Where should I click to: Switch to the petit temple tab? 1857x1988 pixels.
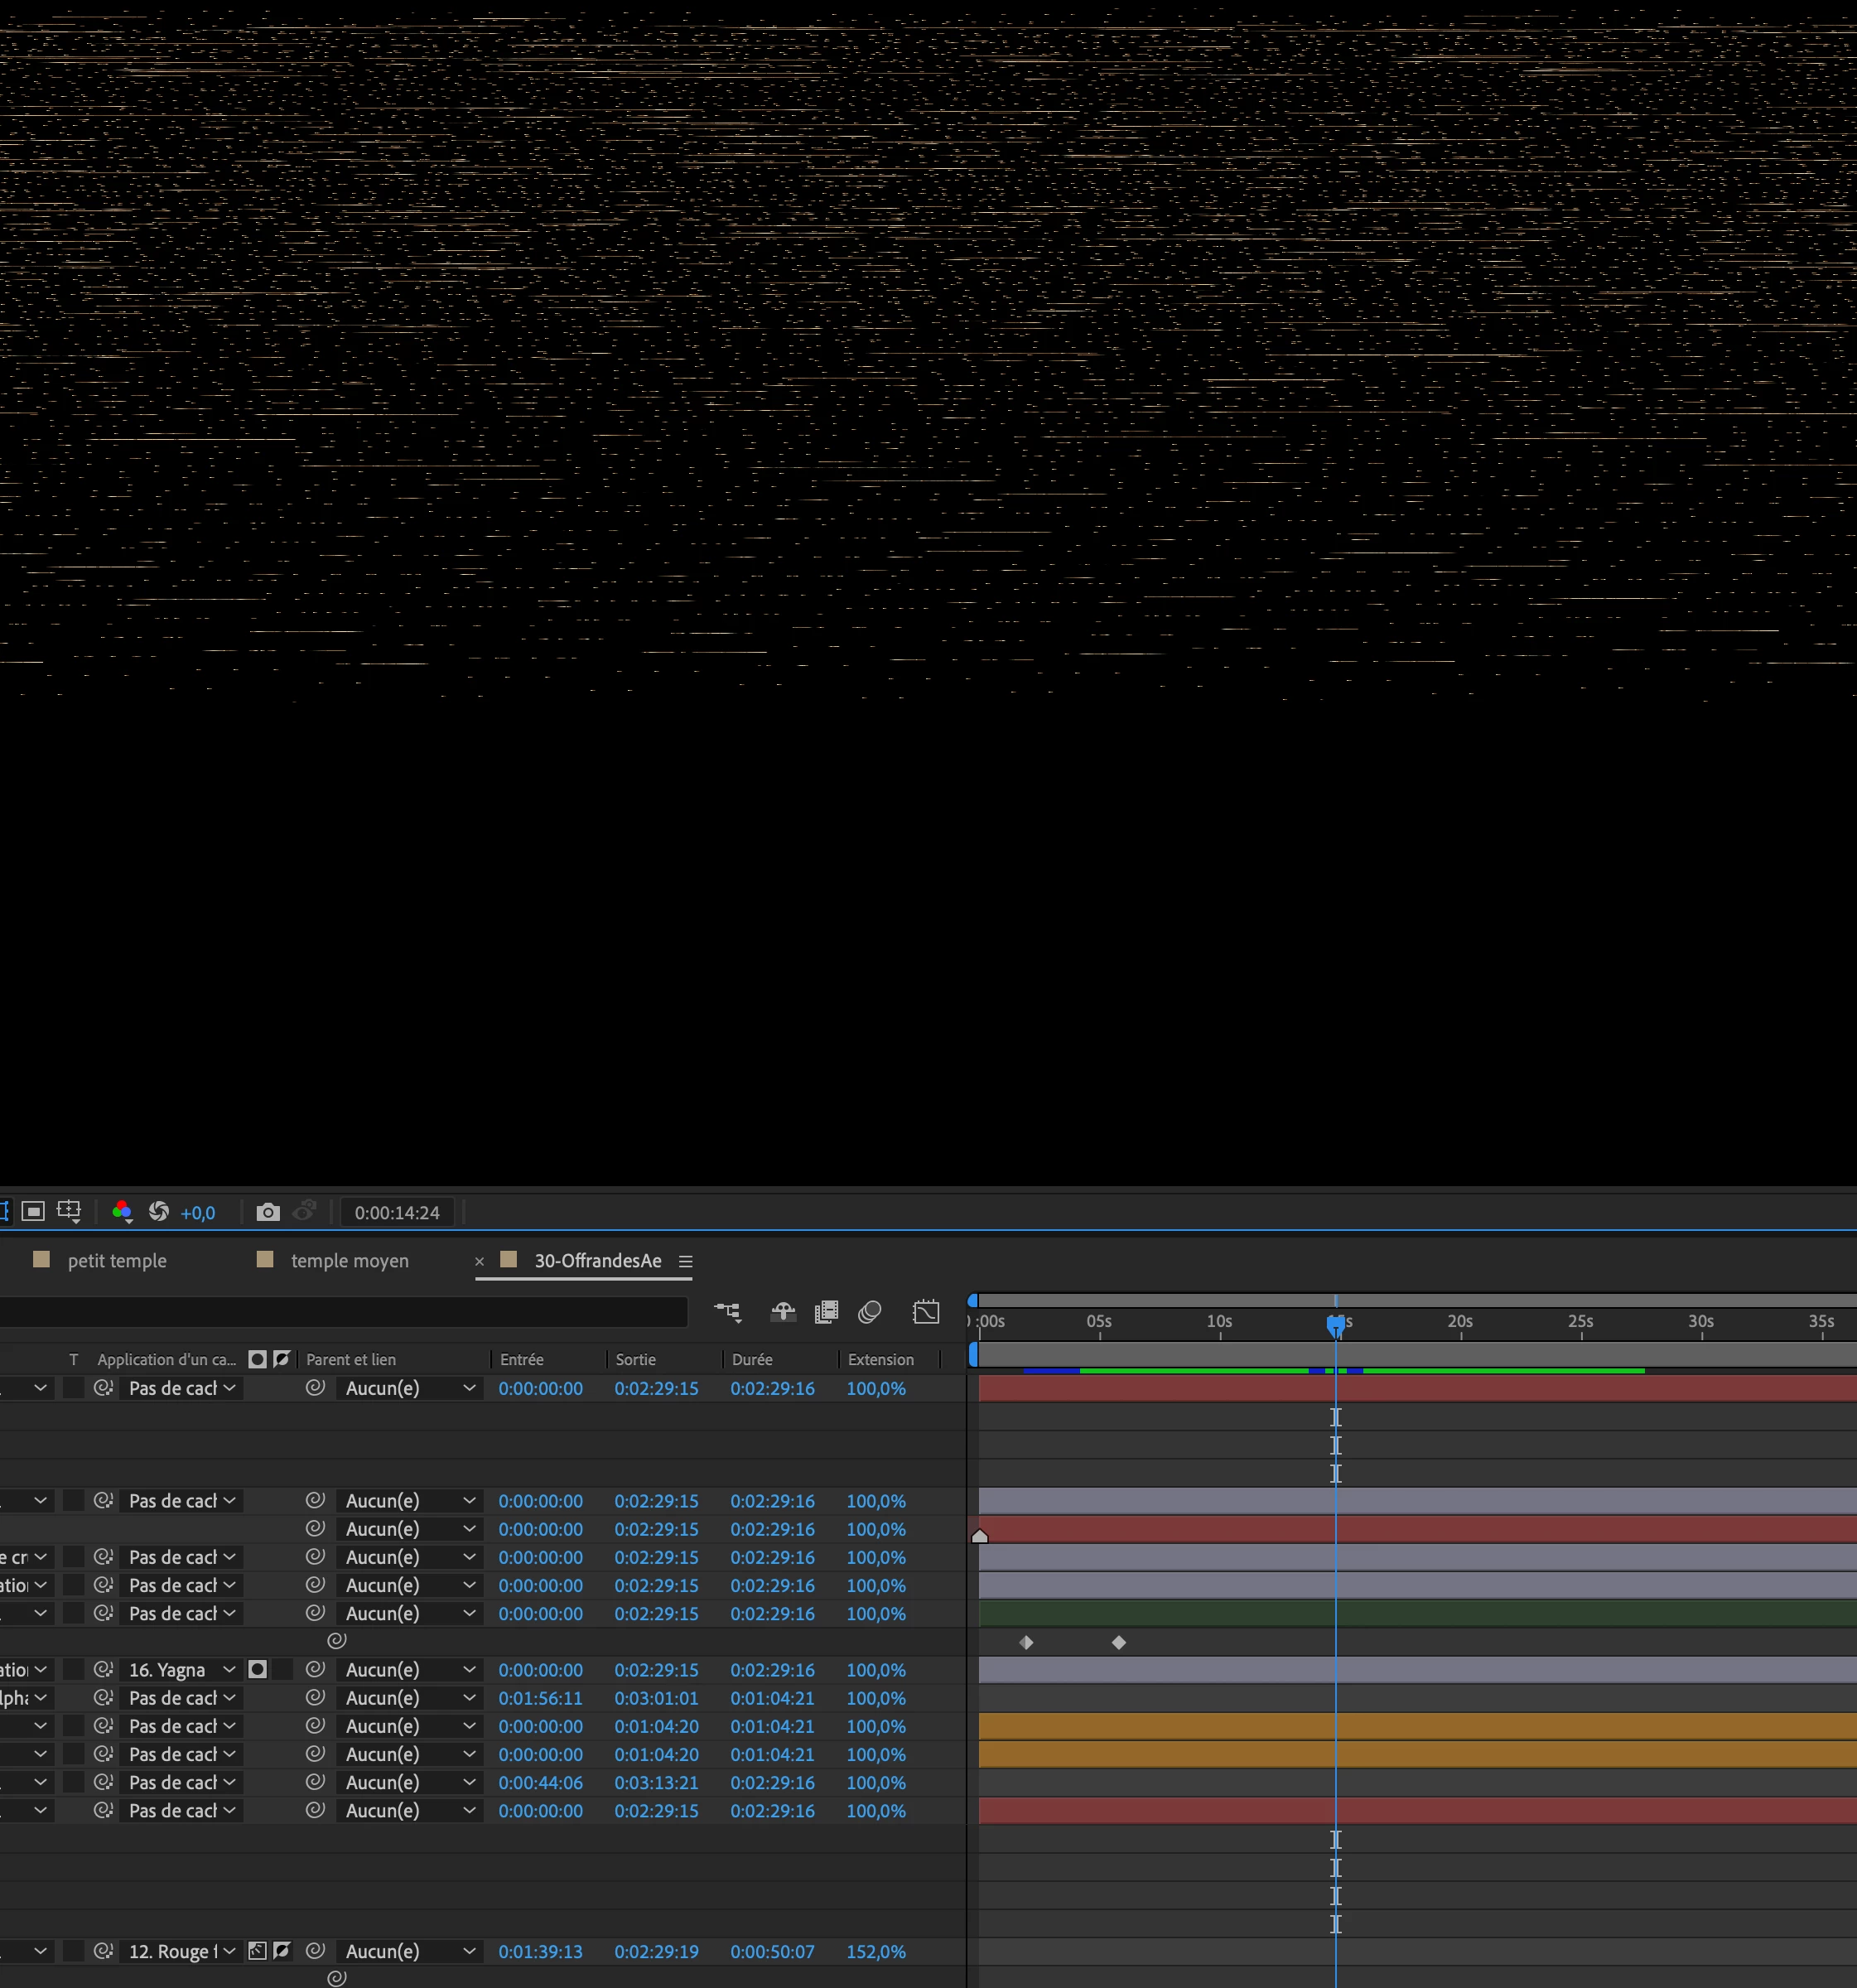tap(117, 1260)
